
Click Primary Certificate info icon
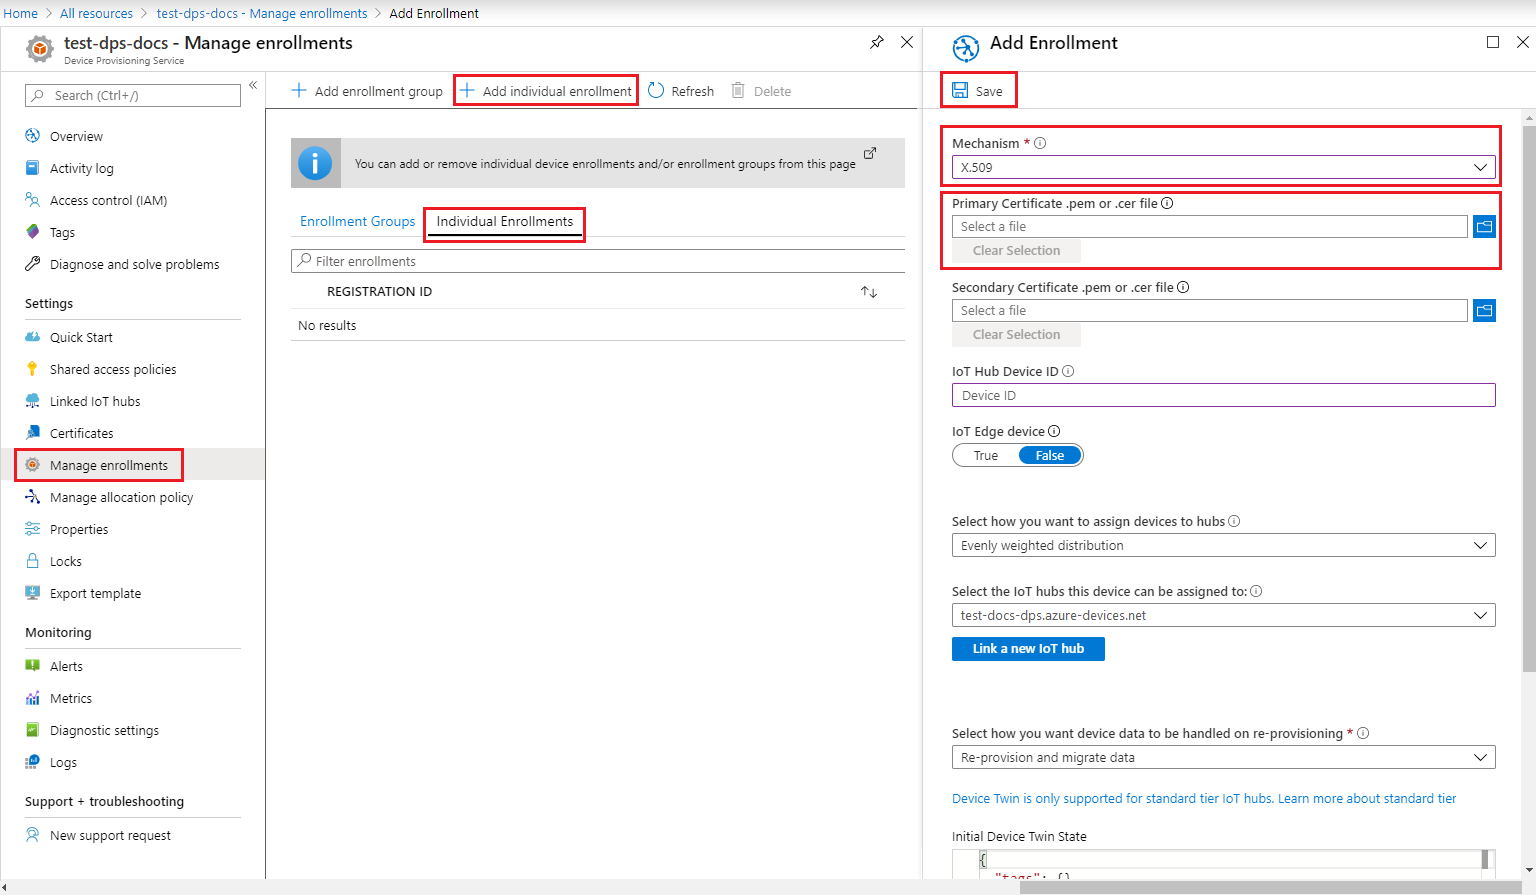tap(1167, 203)
